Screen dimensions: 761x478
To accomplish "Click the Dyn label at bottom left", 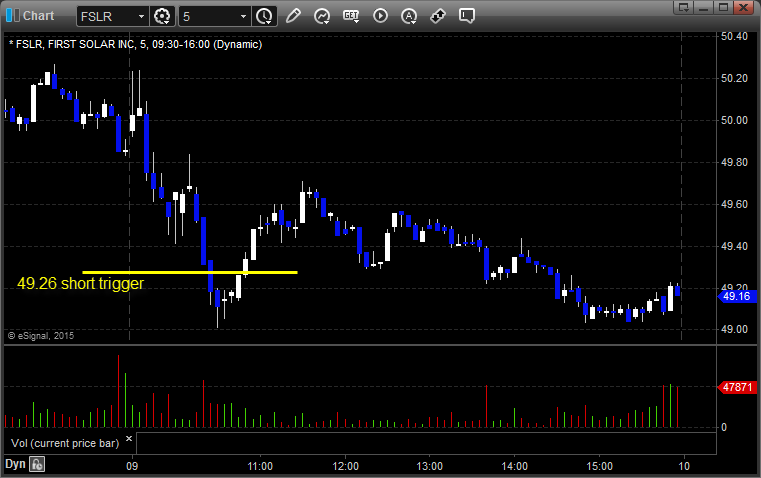I will [15, 464].
